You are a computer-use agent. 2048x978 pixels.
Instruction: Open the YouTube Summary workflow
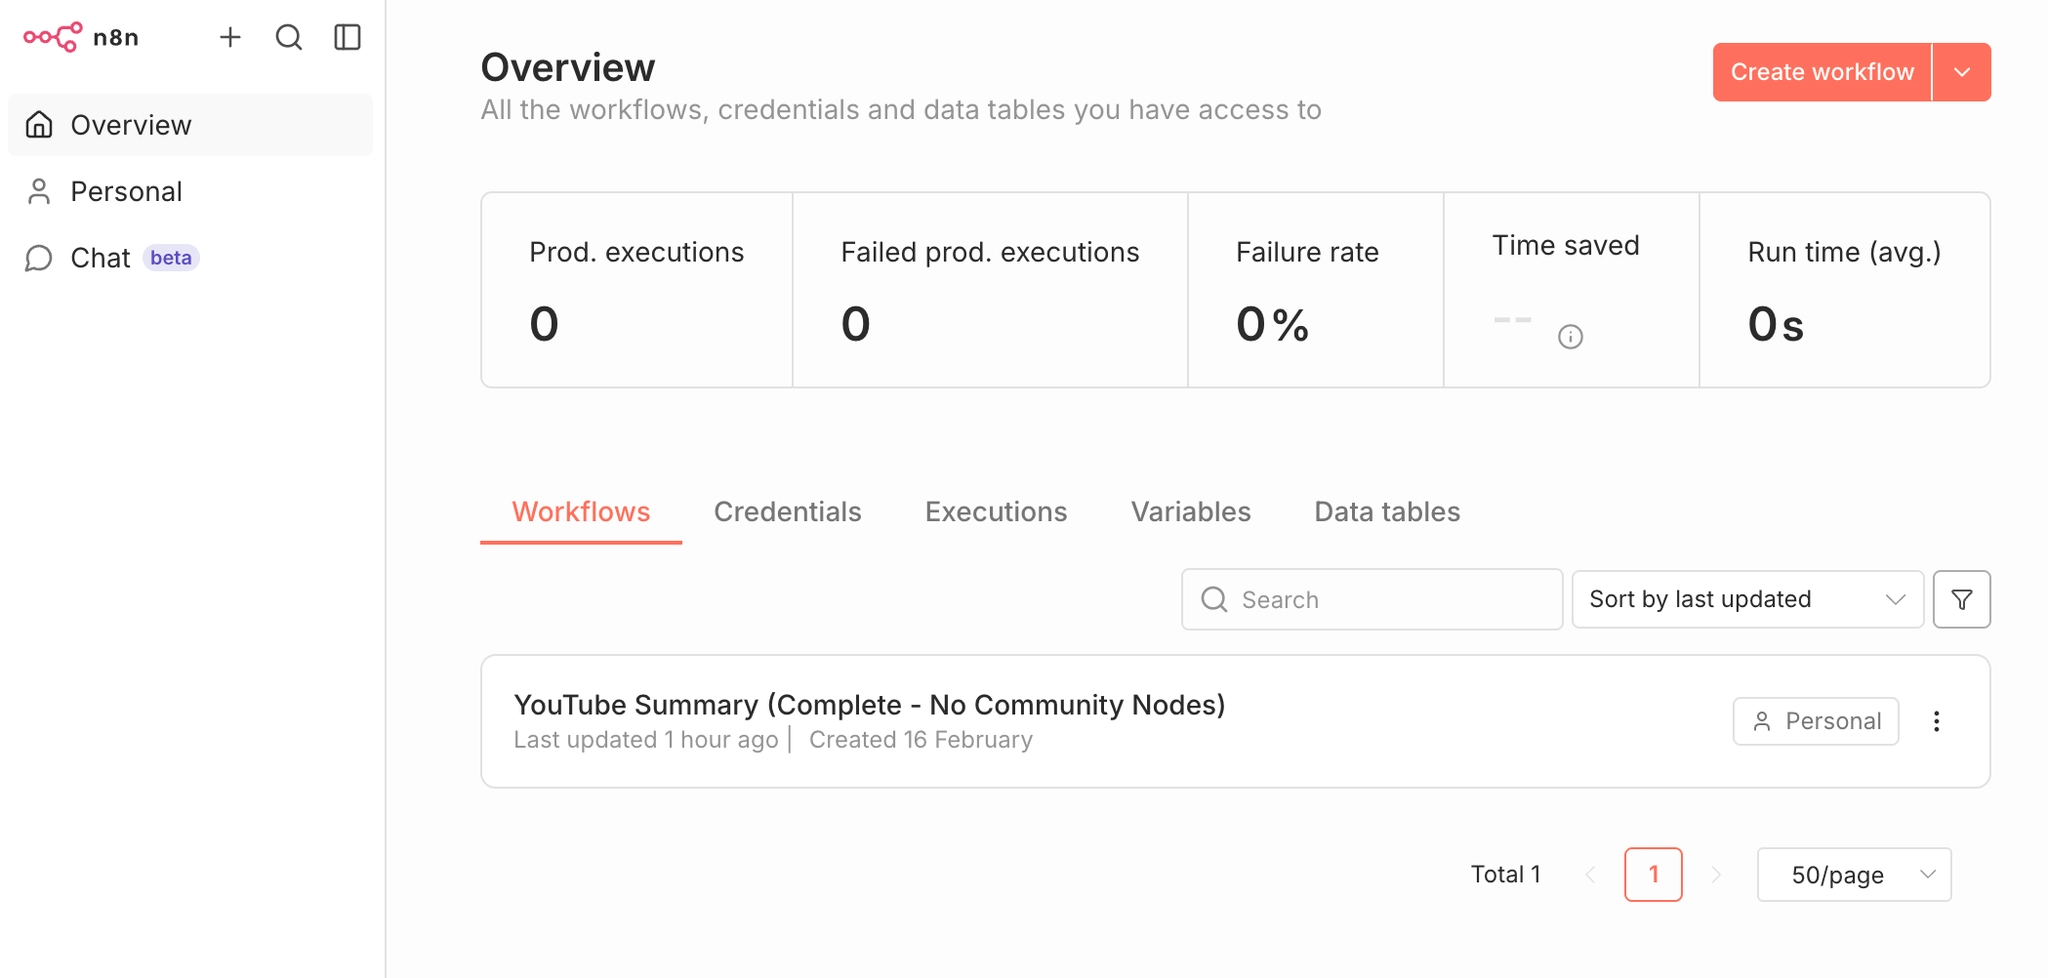(x=868, y=705)
